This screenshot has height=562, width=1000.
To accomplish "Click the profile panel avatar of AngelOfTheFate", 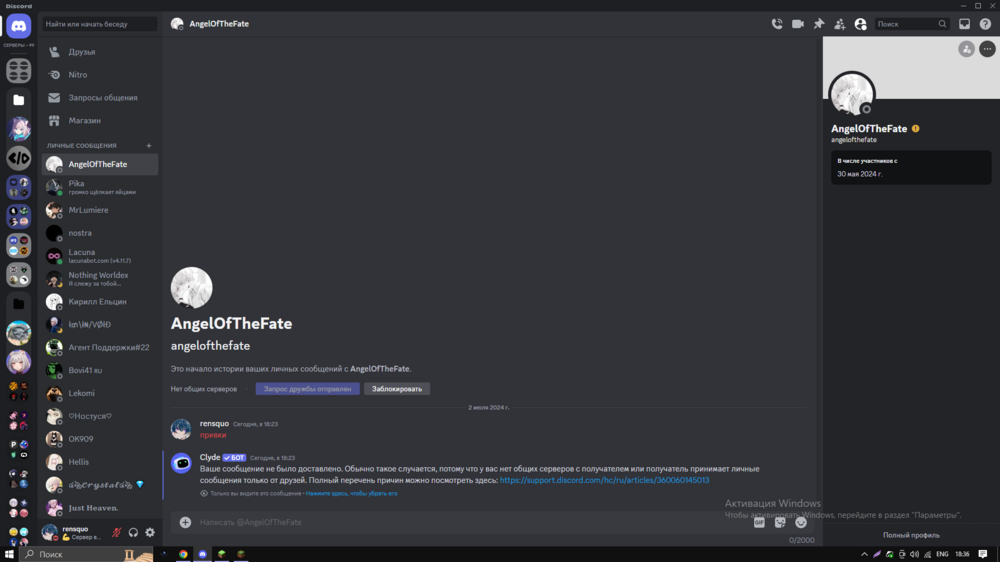I will click(852, 95).
